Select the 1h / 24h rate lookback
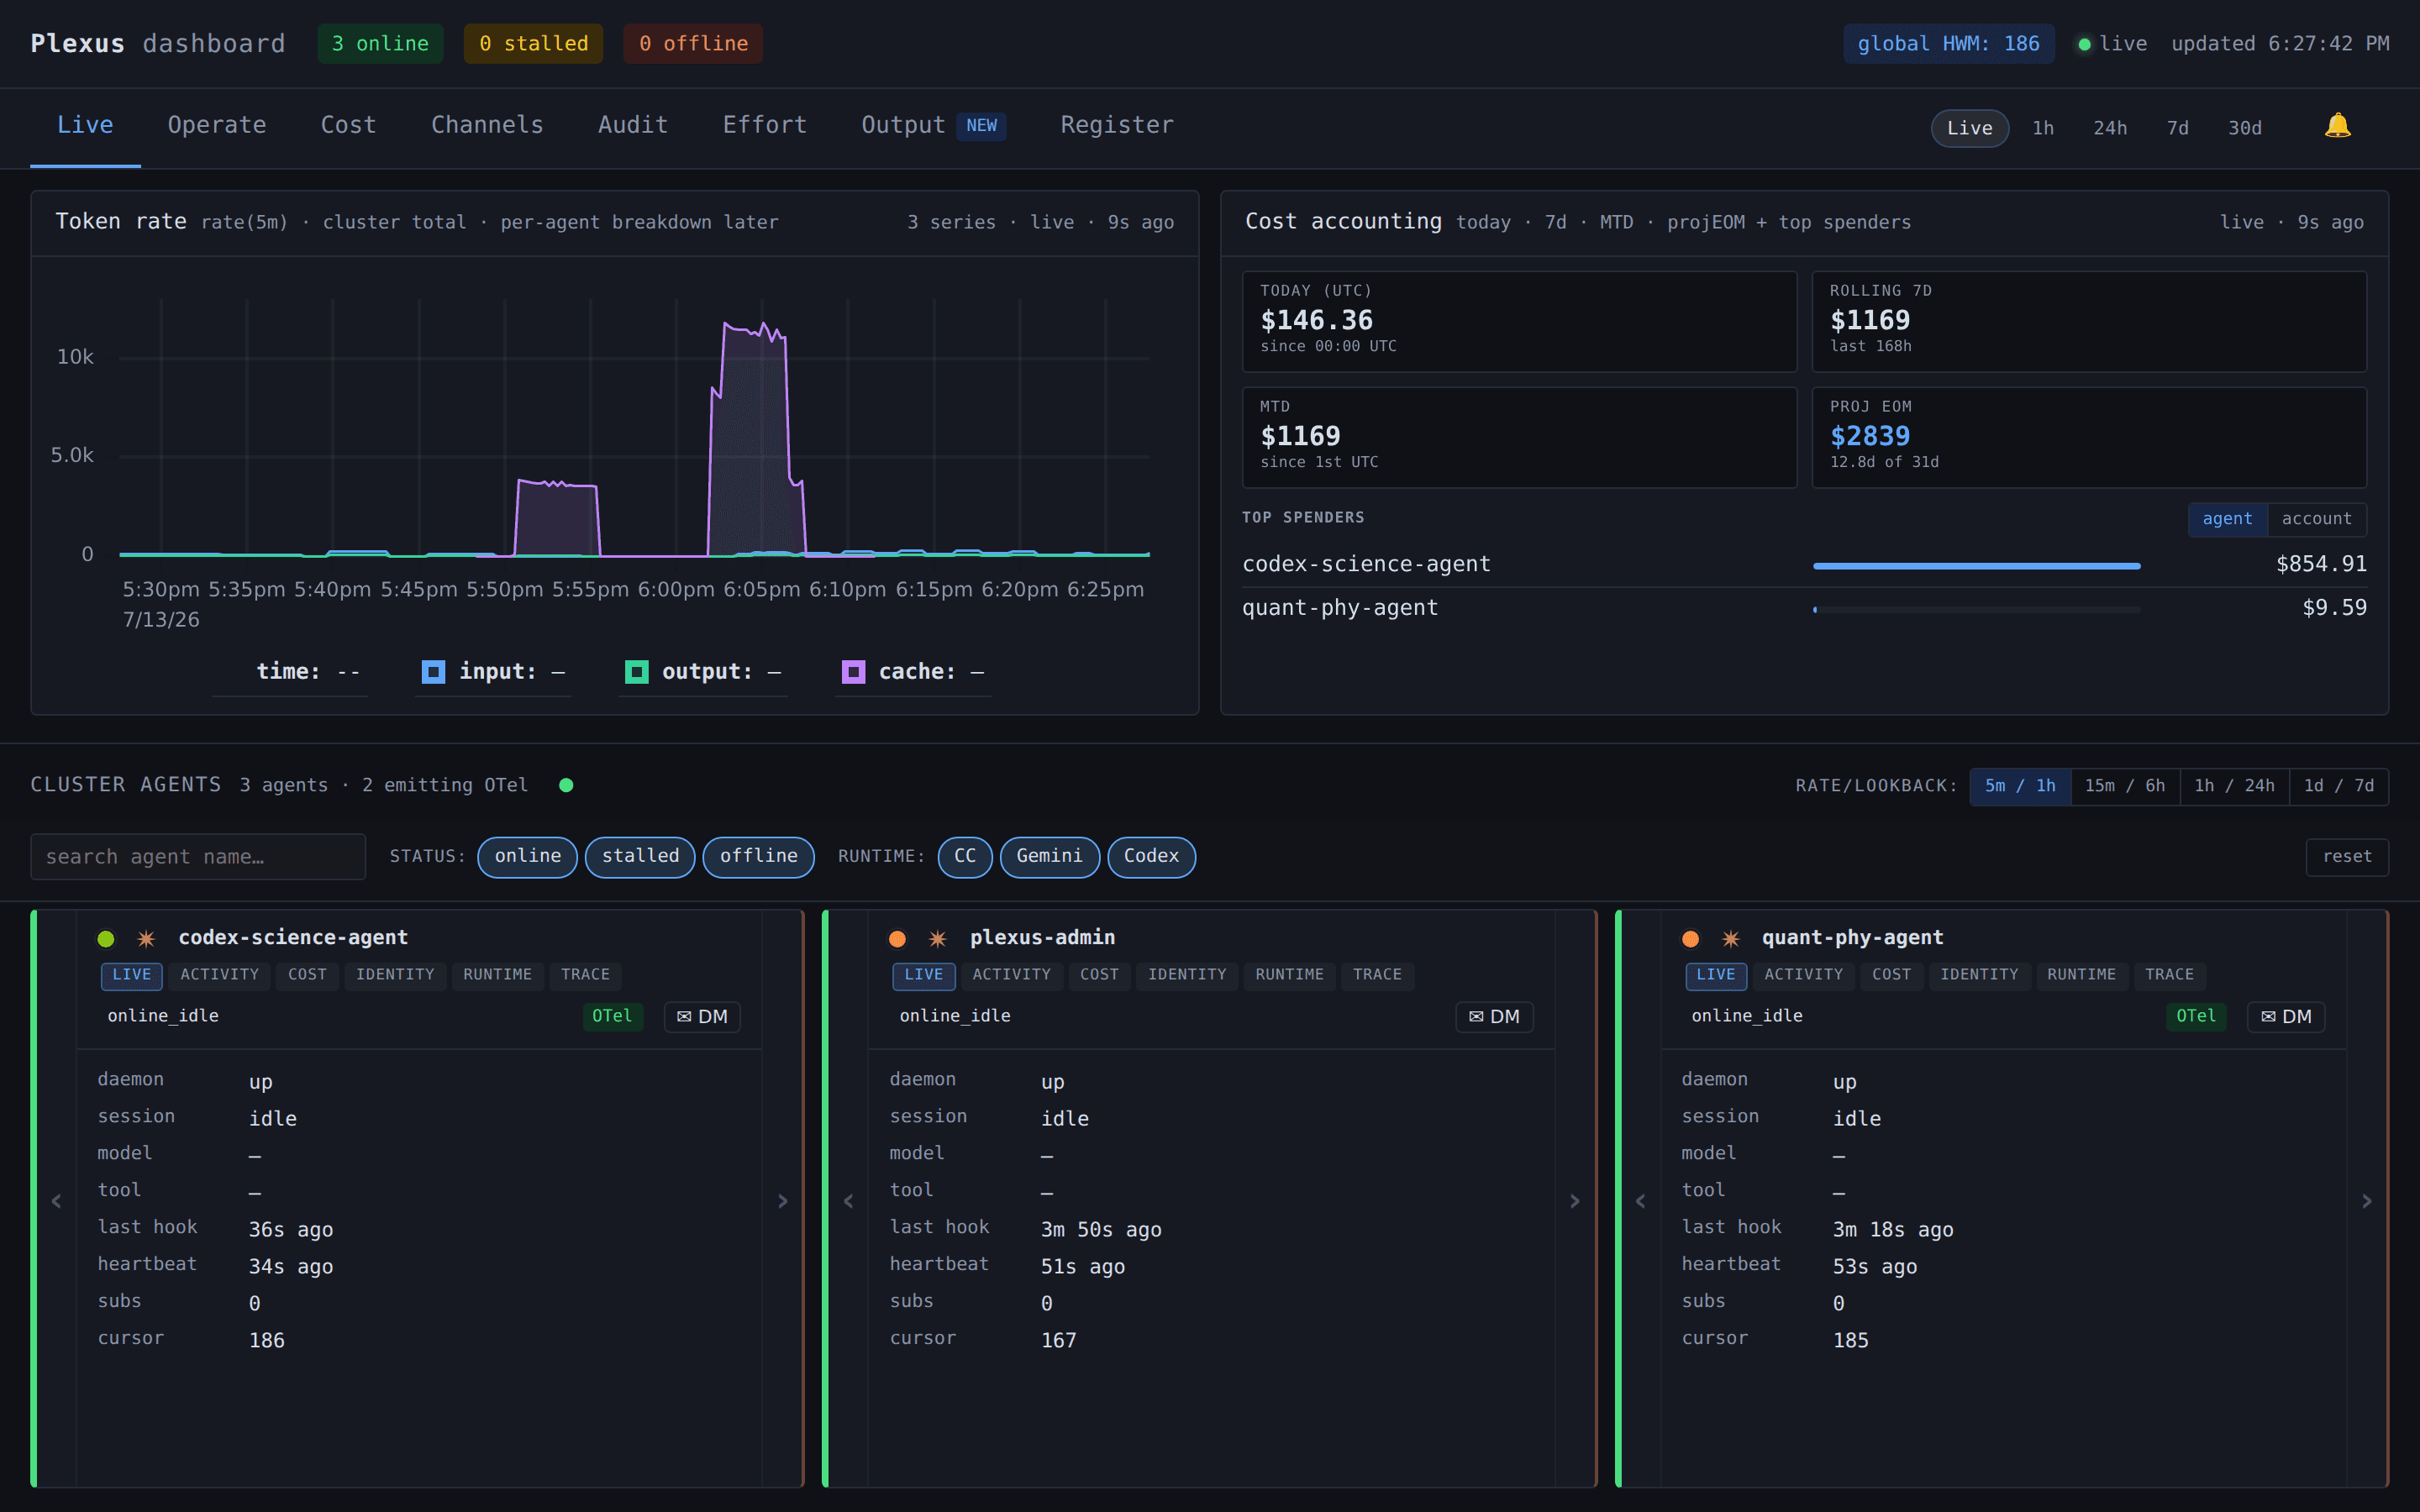The image size is (2420, 1512). (x=2234, y=786)
